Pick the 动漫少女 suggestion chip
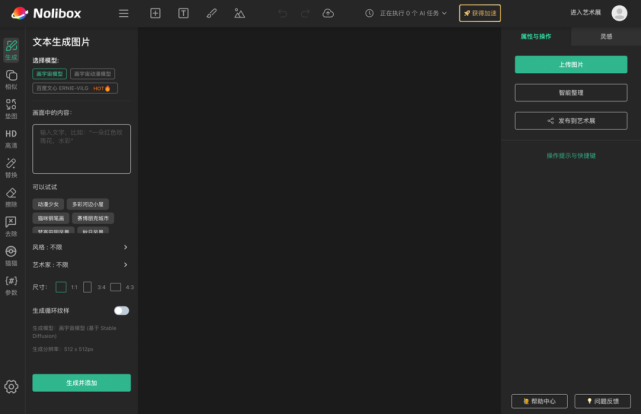Screen dimensions: 641x414 [x=48, y=204]
